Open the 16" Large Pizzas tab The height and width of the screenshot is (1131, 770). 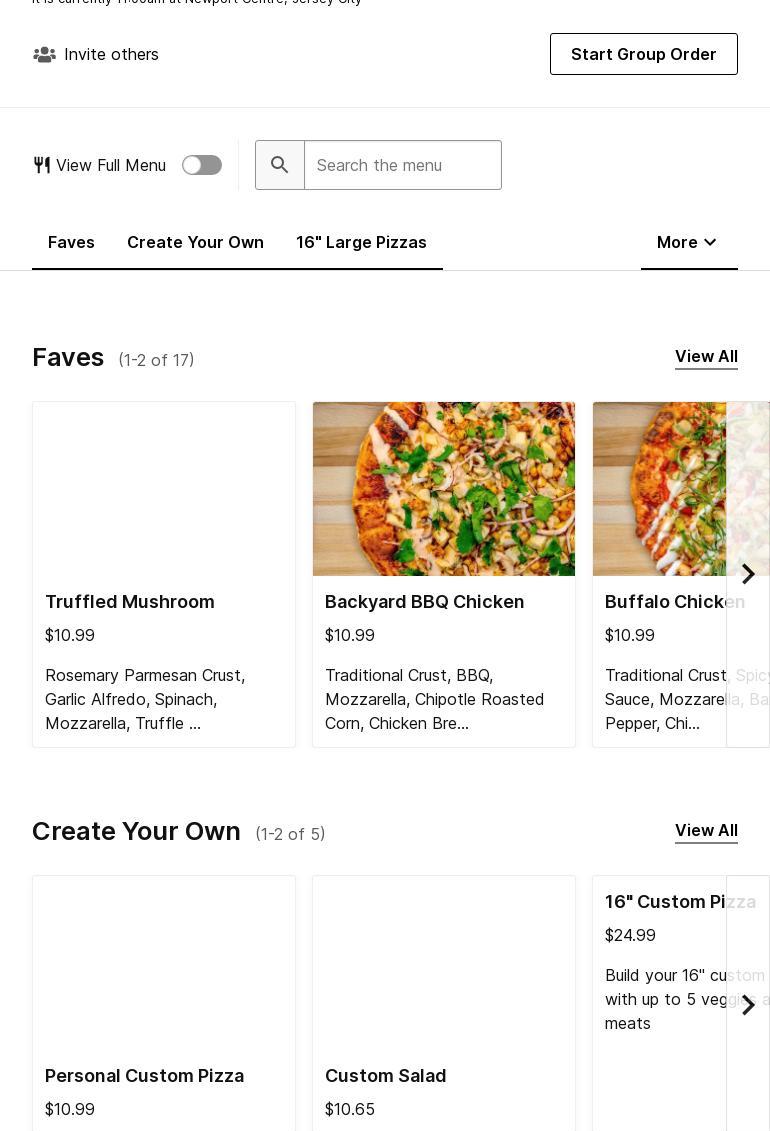pyautogui.click(x=361, y=243)
